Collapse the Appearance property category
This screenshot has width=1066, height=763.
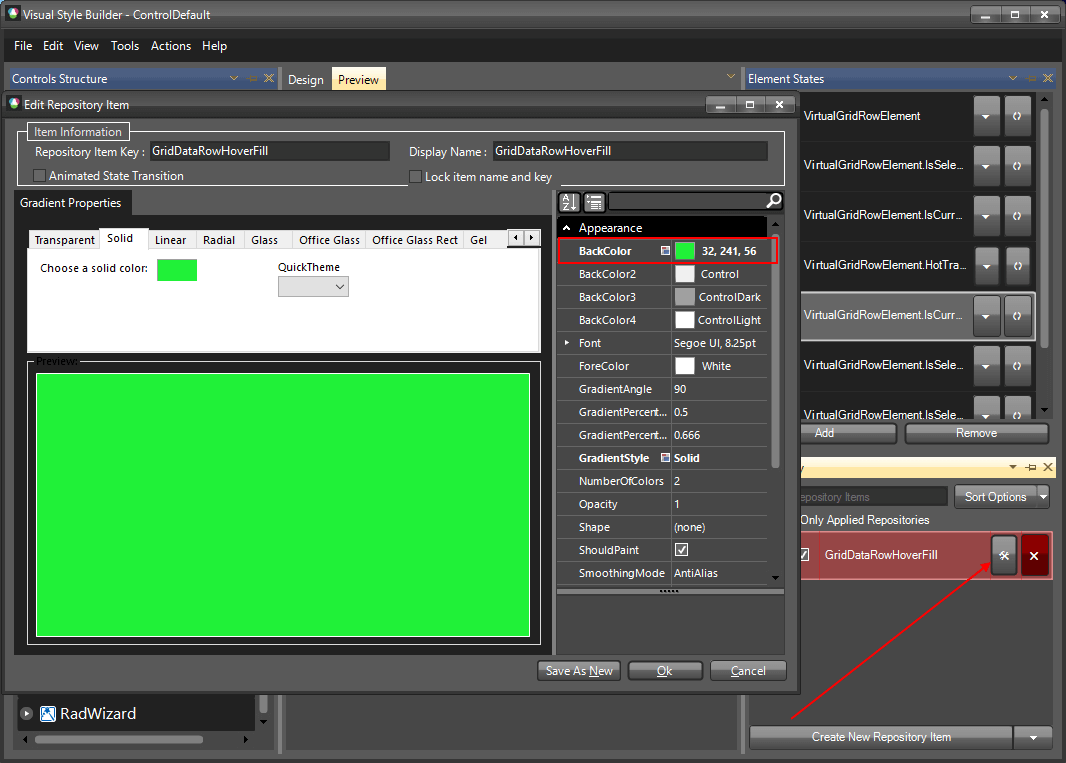click(x=568, y=227)
